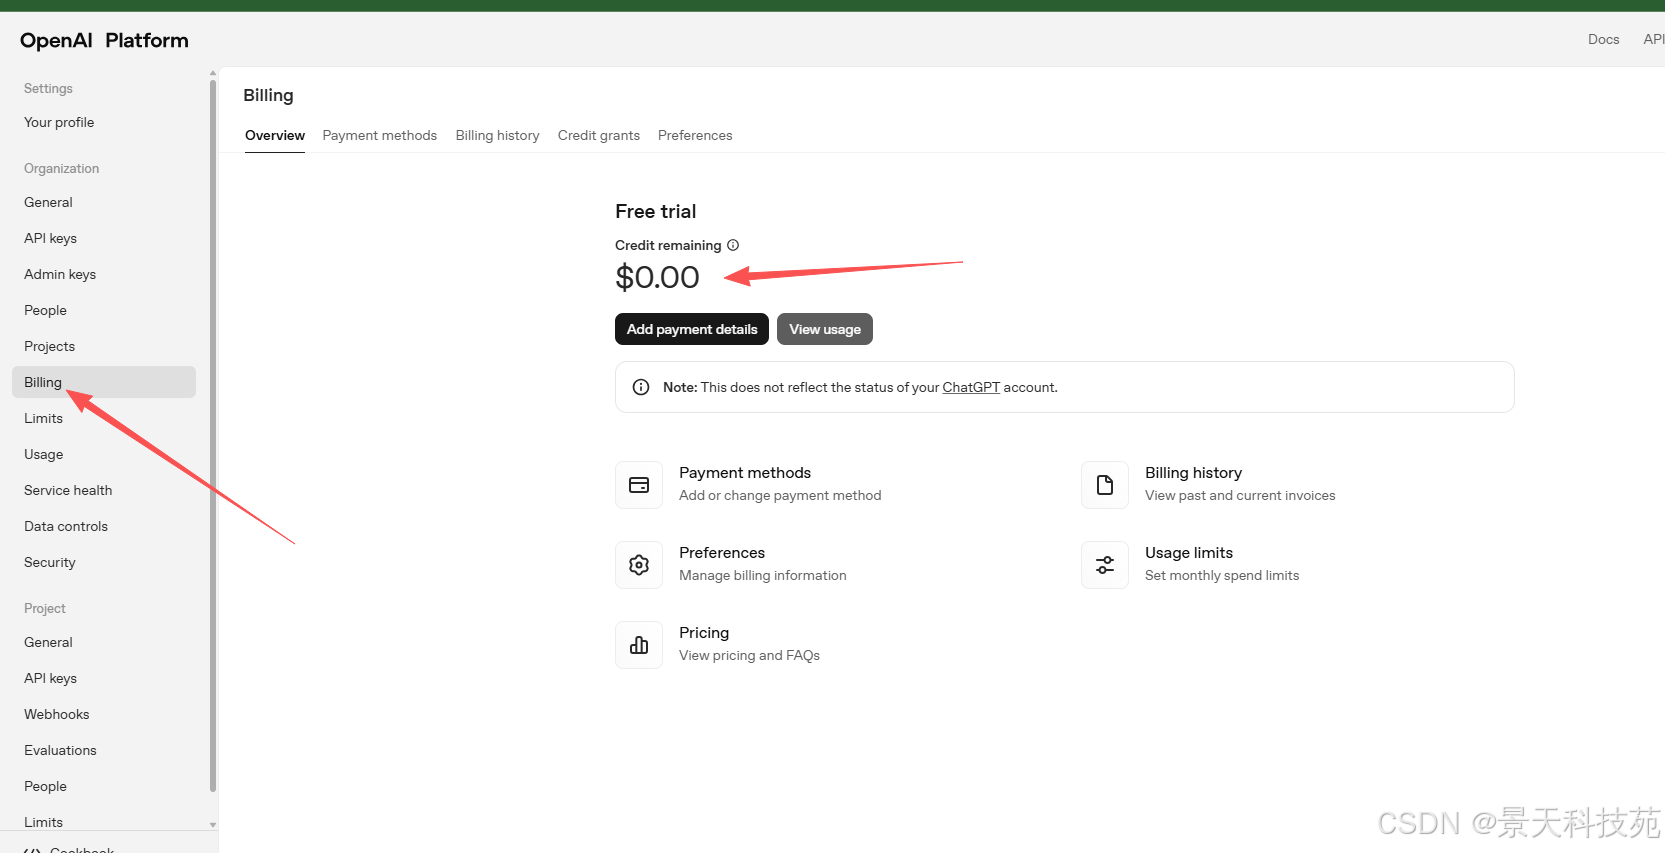Viewport: 1665px width, 853px height.
Task: Click the OpenAI Platform logo
Action: (104, 40)
